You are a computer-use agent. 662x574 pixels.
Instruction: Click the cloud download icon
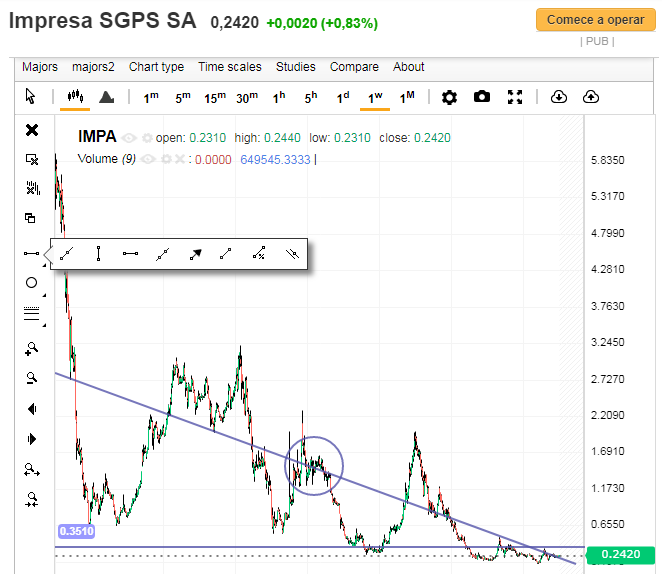559,97
